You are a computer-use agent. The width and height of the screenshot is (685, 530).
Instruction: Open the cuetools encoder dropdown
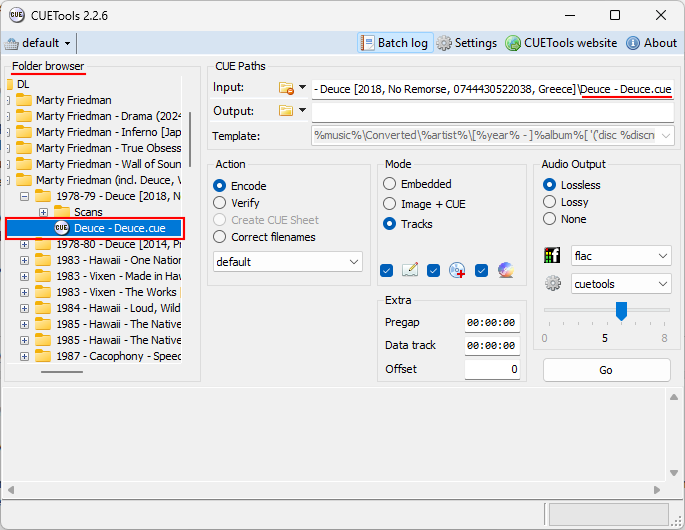621,284
